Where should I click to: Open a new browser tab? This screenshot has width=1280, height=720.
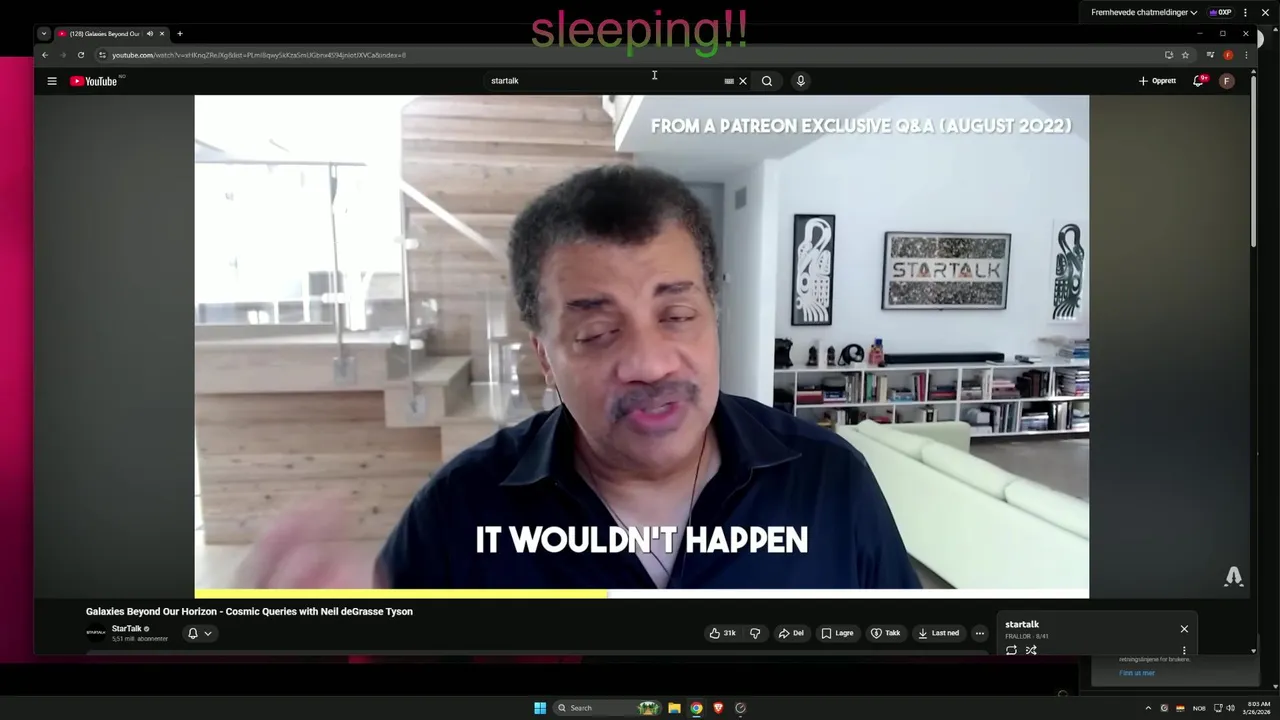pos(180,33)
